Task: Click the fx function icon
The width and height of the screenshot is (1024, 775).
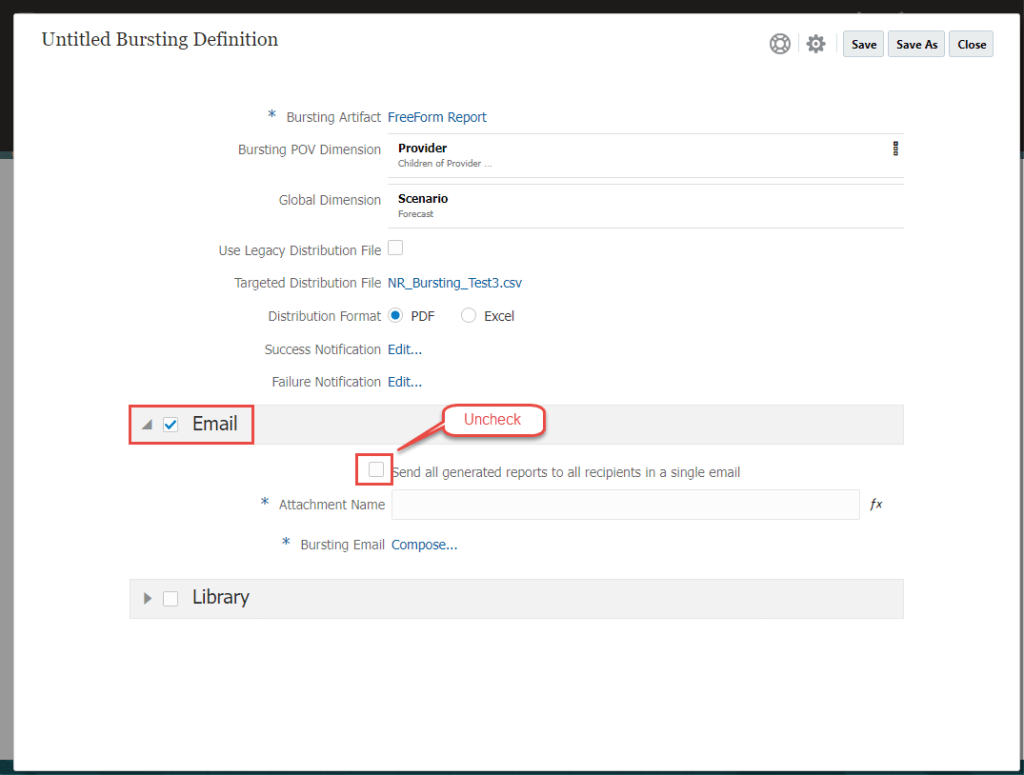Action: (876, 505)
